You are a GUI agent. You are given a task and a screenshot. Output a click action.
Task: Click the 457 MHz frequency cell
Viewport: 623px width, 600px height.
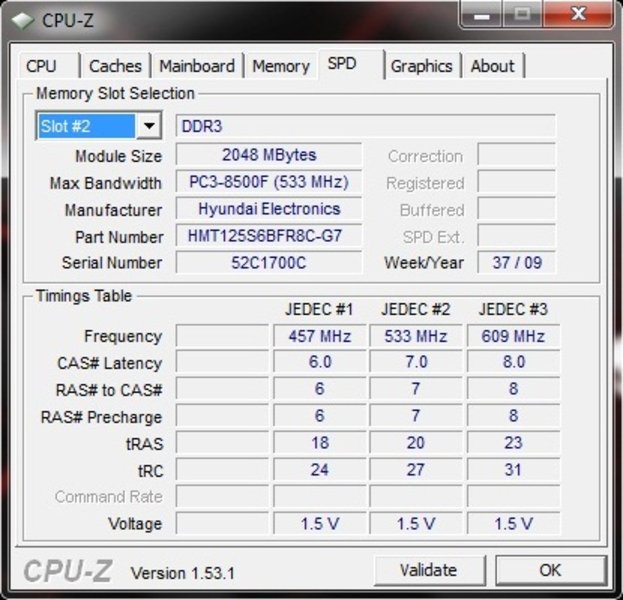(319, 336)
